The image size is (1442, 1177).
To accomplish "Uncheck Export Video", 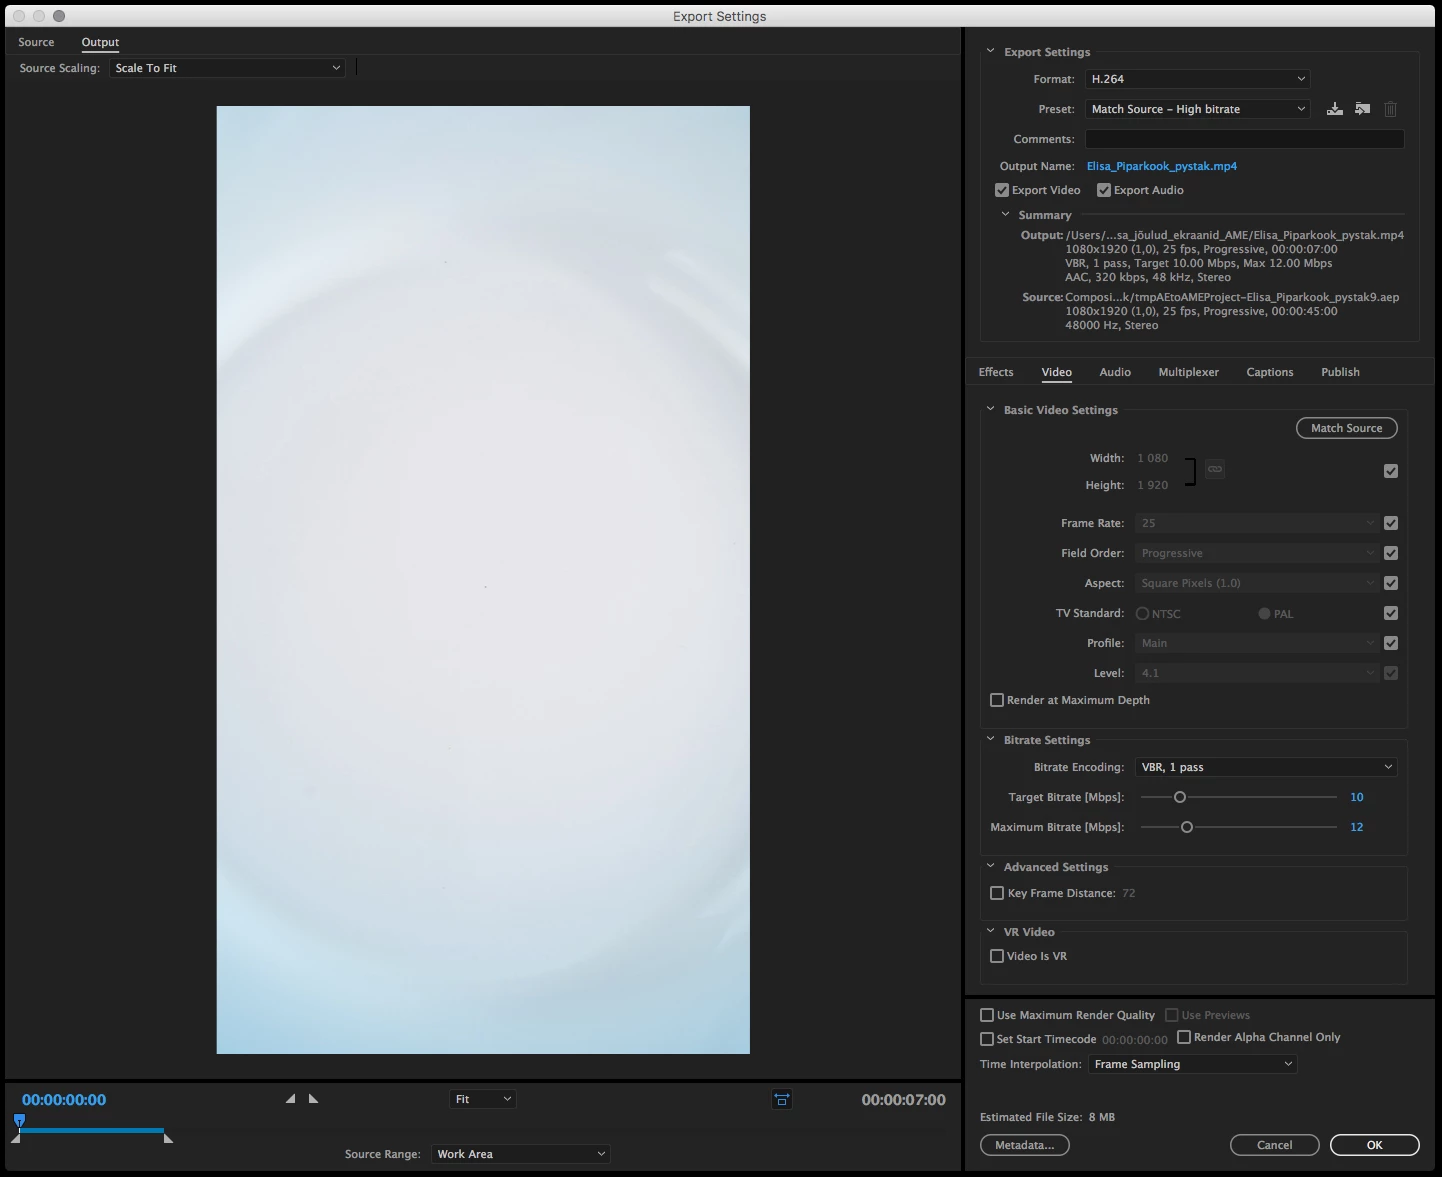I will 1002,190.
